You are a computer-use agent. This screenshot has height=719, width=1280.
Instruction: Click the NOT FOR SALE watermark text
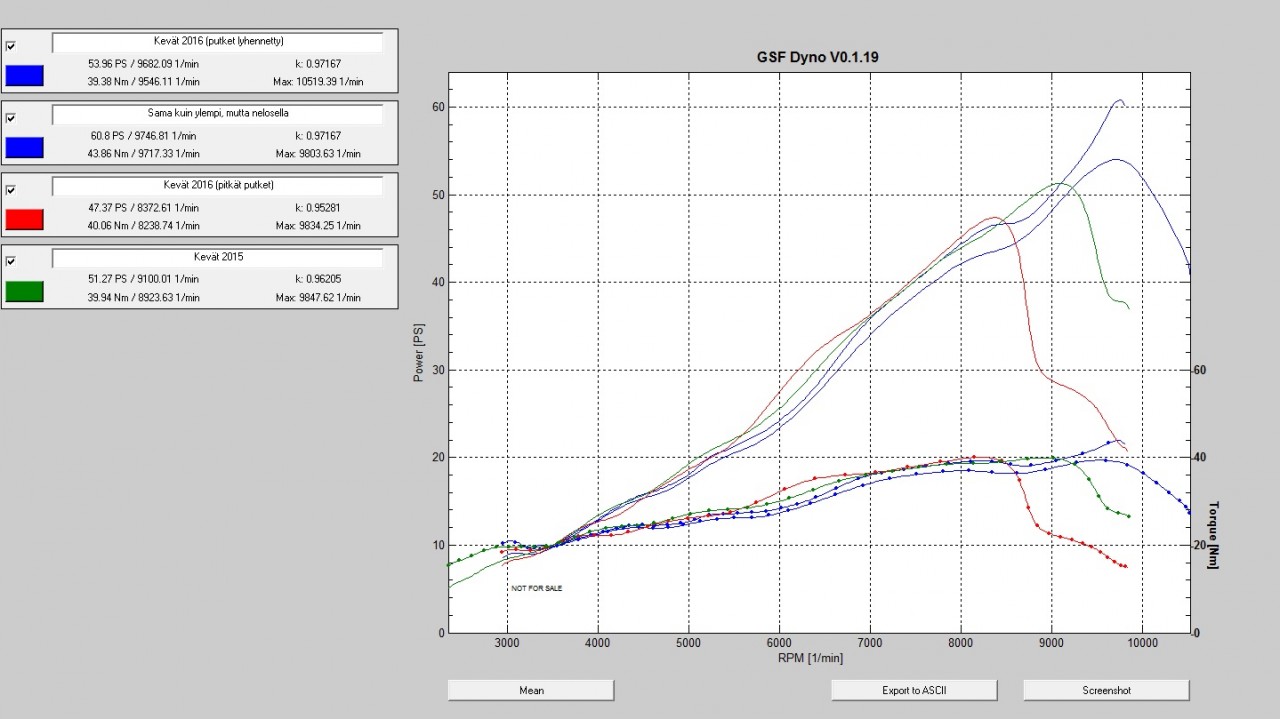click(537, 588)
